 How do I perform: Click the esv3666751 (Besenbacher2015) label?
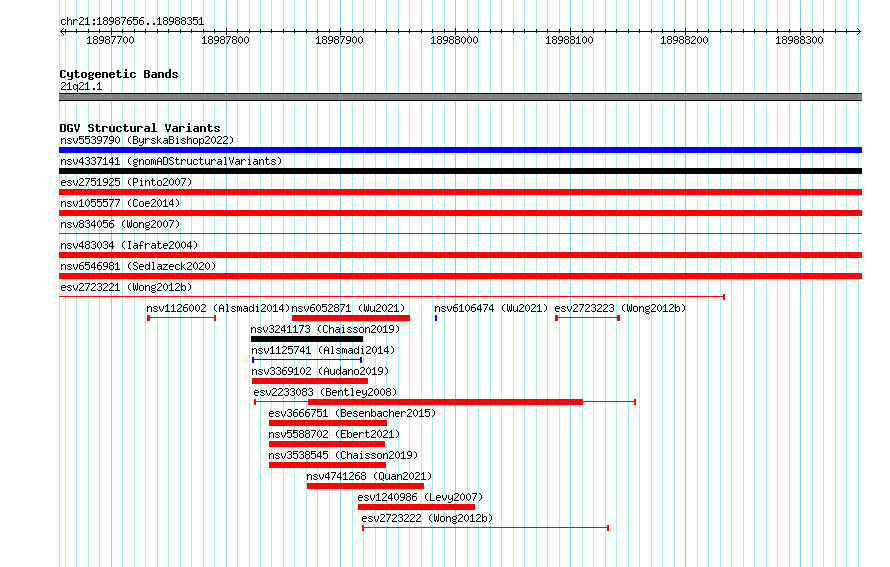coord(352,413)
